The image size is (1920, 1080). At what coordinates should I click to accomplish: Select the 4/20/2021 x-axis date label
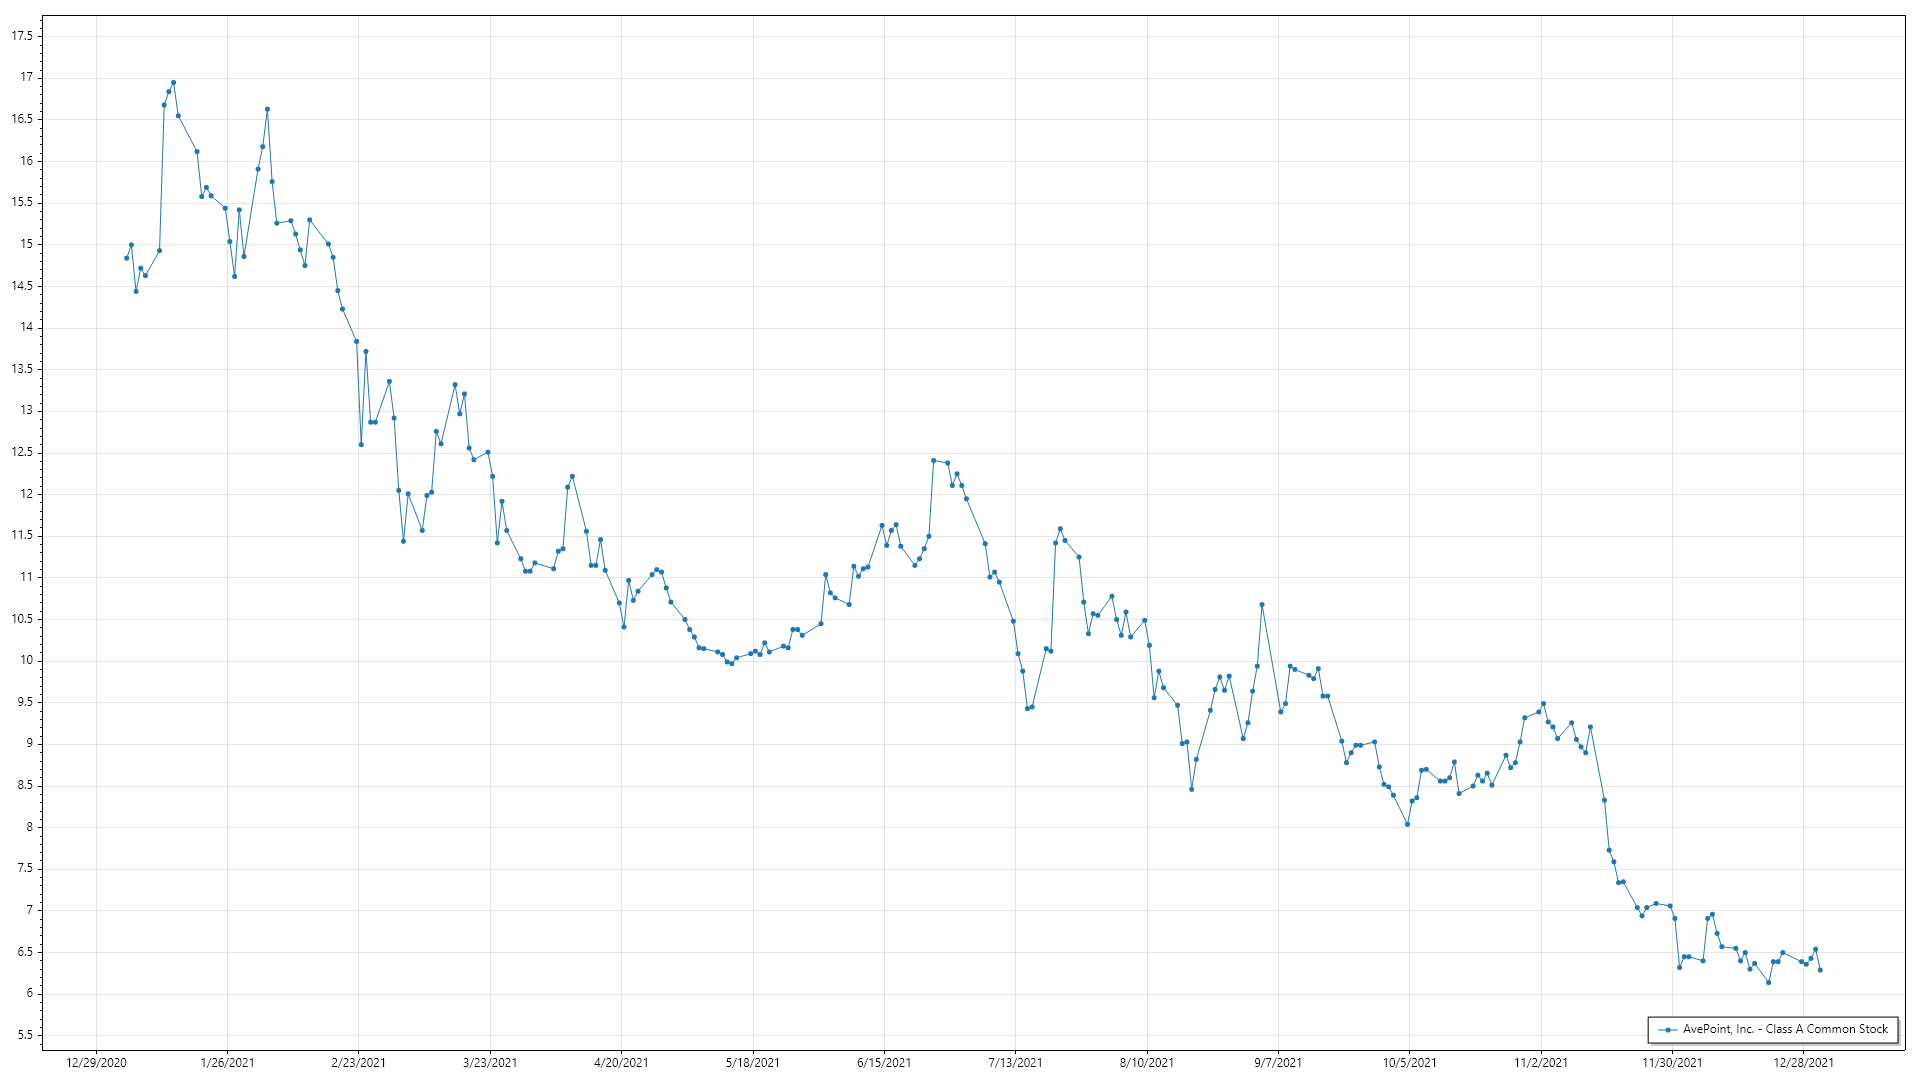tap(621, 1063)
